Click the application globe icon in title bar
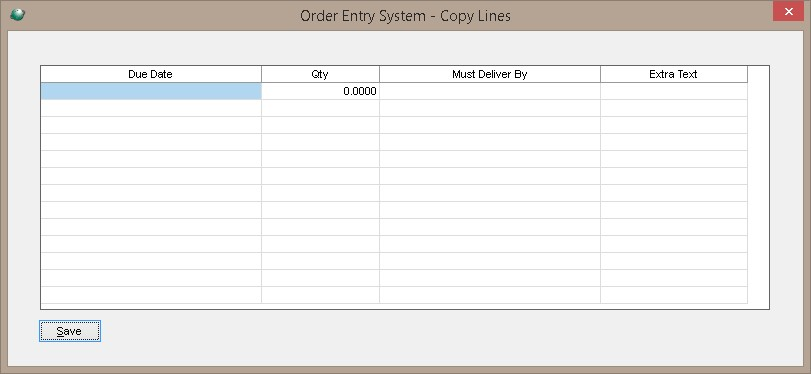 pos(17,14)
